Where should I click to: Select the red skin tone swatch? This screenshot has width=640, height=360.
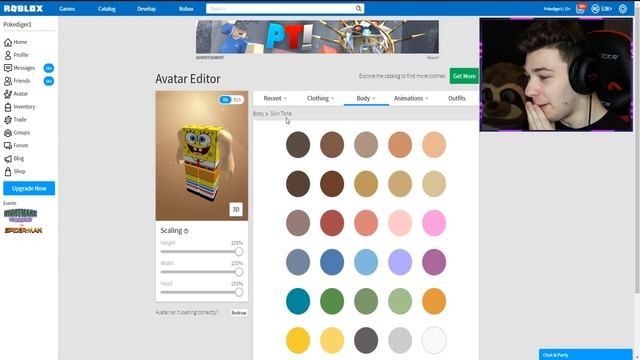point(332,223)
